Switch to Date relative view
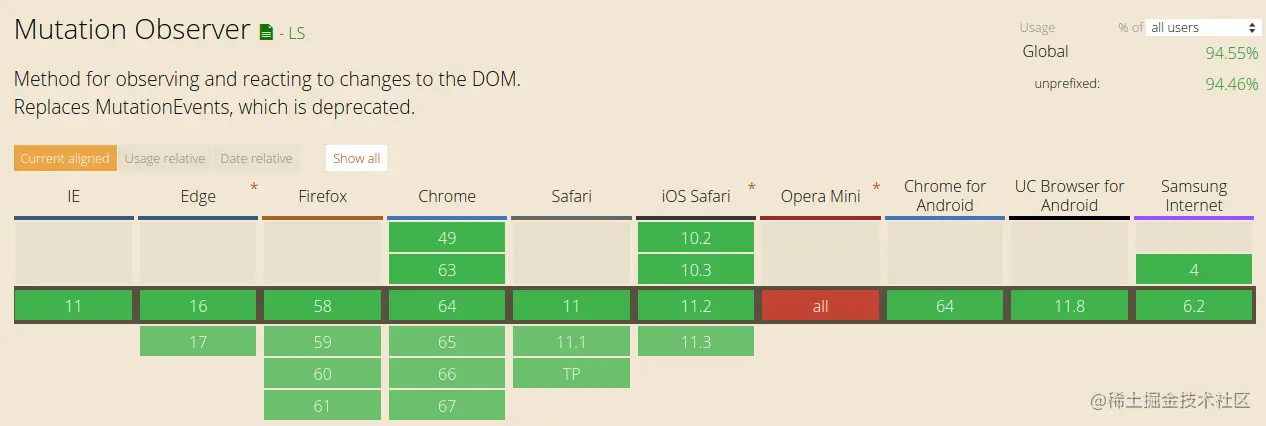Screen dimensions: 1266x426 click(256, 158)
